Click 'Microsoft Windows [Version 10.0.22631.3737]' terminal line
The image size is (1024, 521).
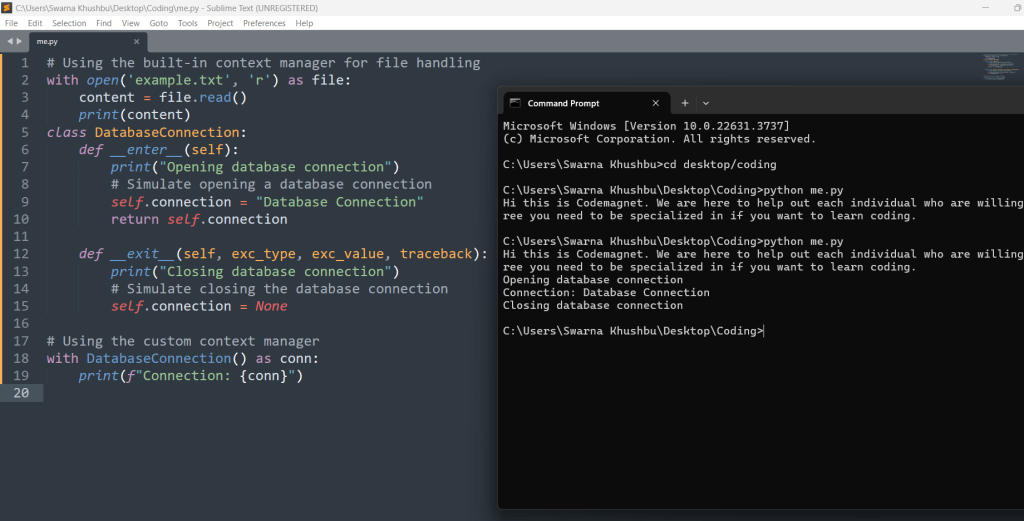[x=646, y=126]
